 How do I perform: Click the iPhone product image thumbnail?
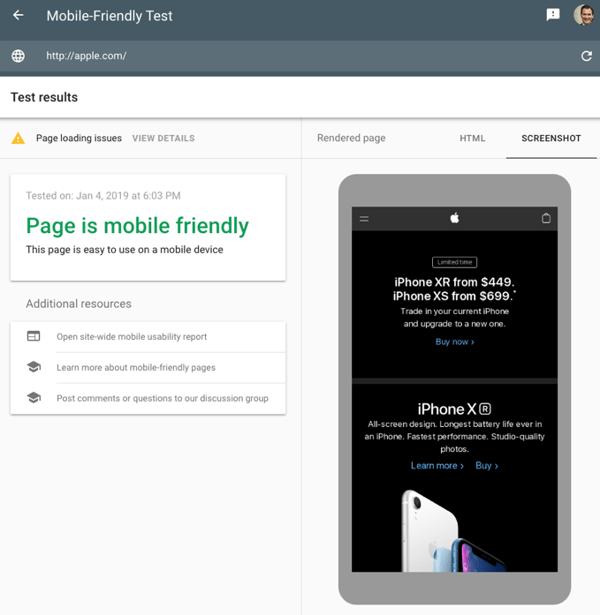click(455, 530)
